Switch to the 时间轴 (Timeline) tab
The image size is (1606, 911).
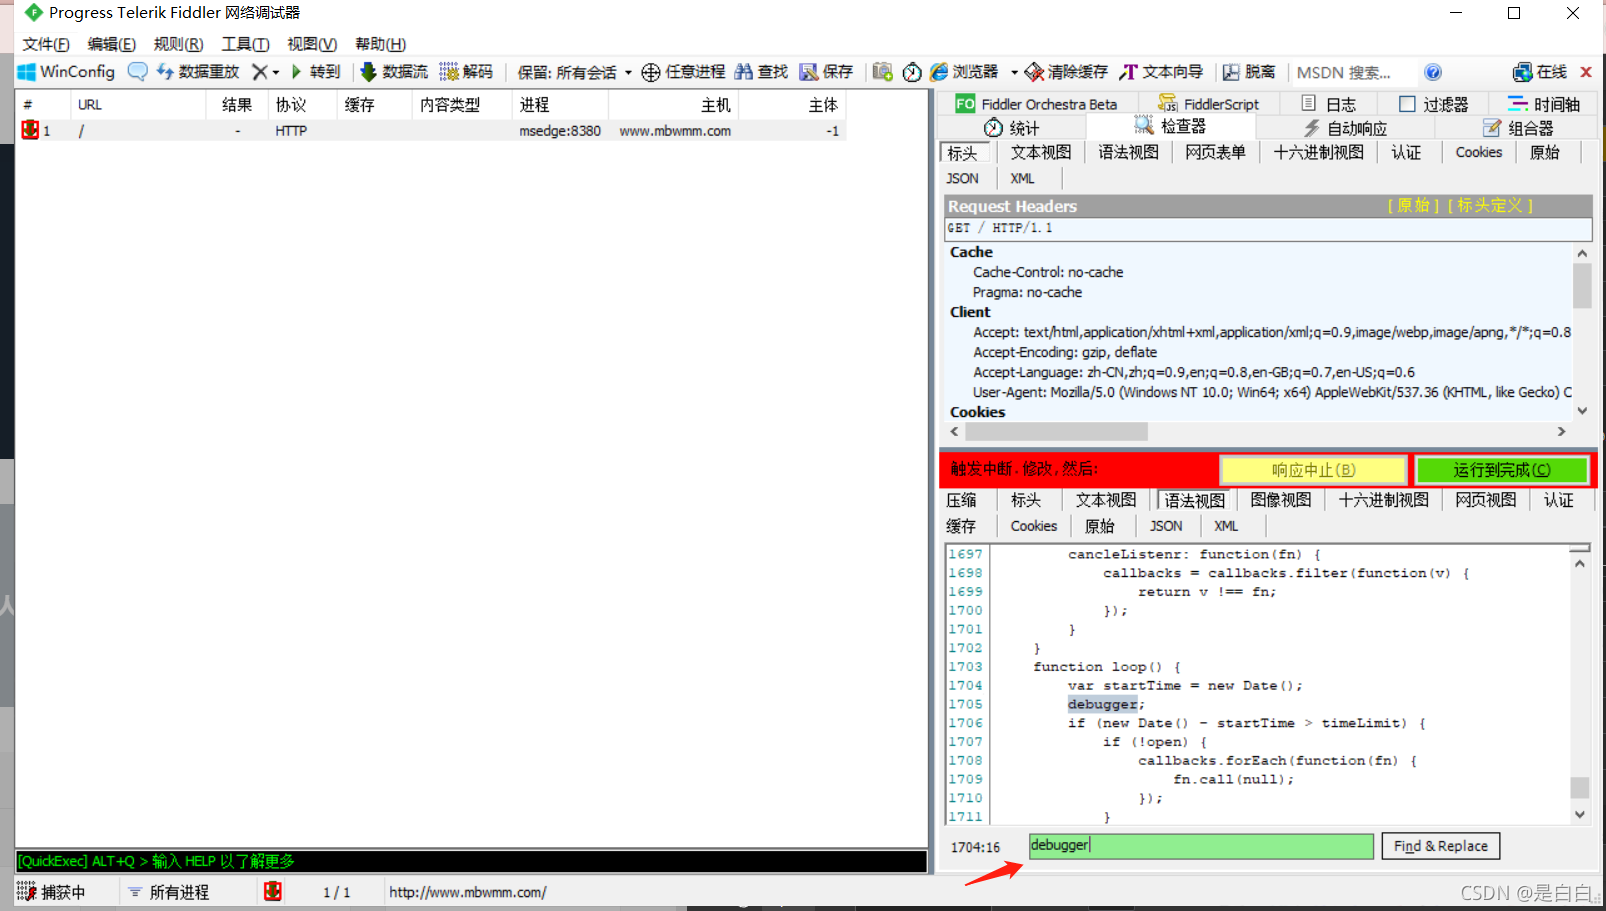coord(1544,104)
